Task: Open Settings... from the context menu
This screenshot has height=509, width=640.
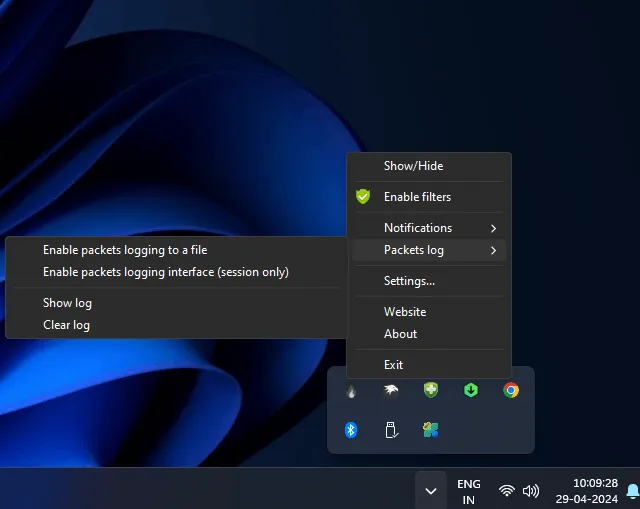Action: (x=409, y=281)
